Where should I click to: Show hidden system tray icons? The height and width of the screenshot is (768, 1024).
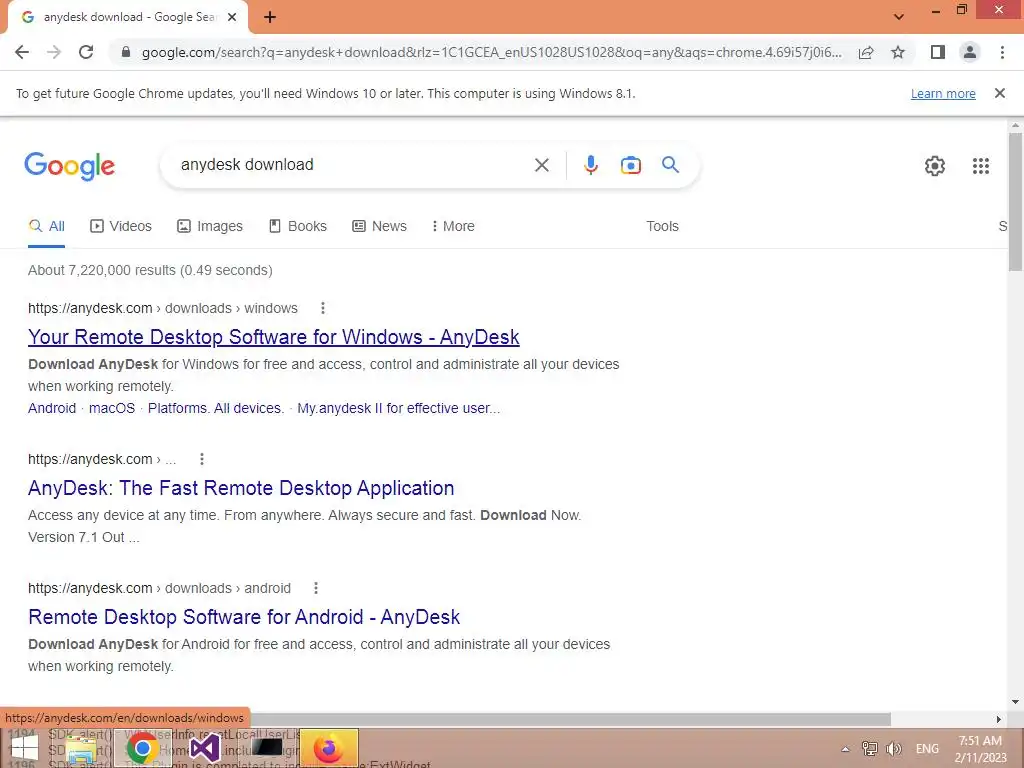click(845, 749)
